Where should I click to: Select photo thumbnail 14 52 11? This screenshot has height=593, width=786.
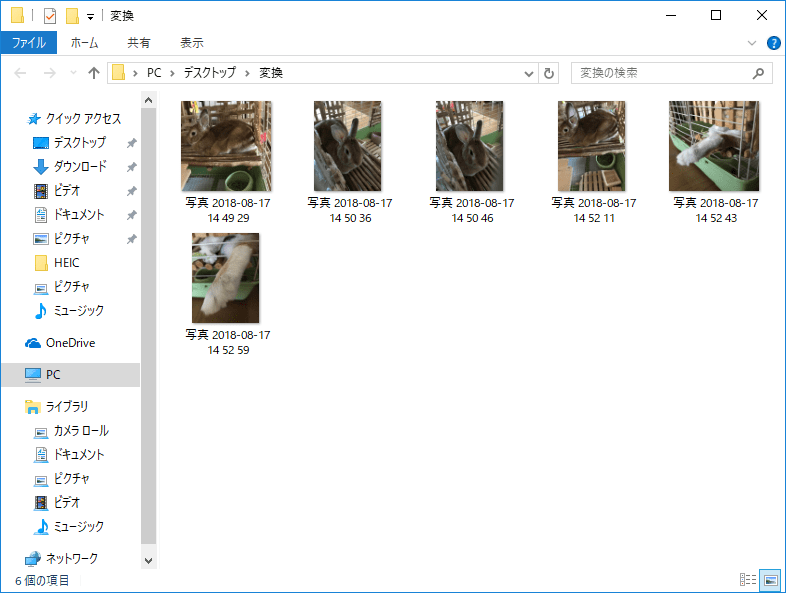592,146
